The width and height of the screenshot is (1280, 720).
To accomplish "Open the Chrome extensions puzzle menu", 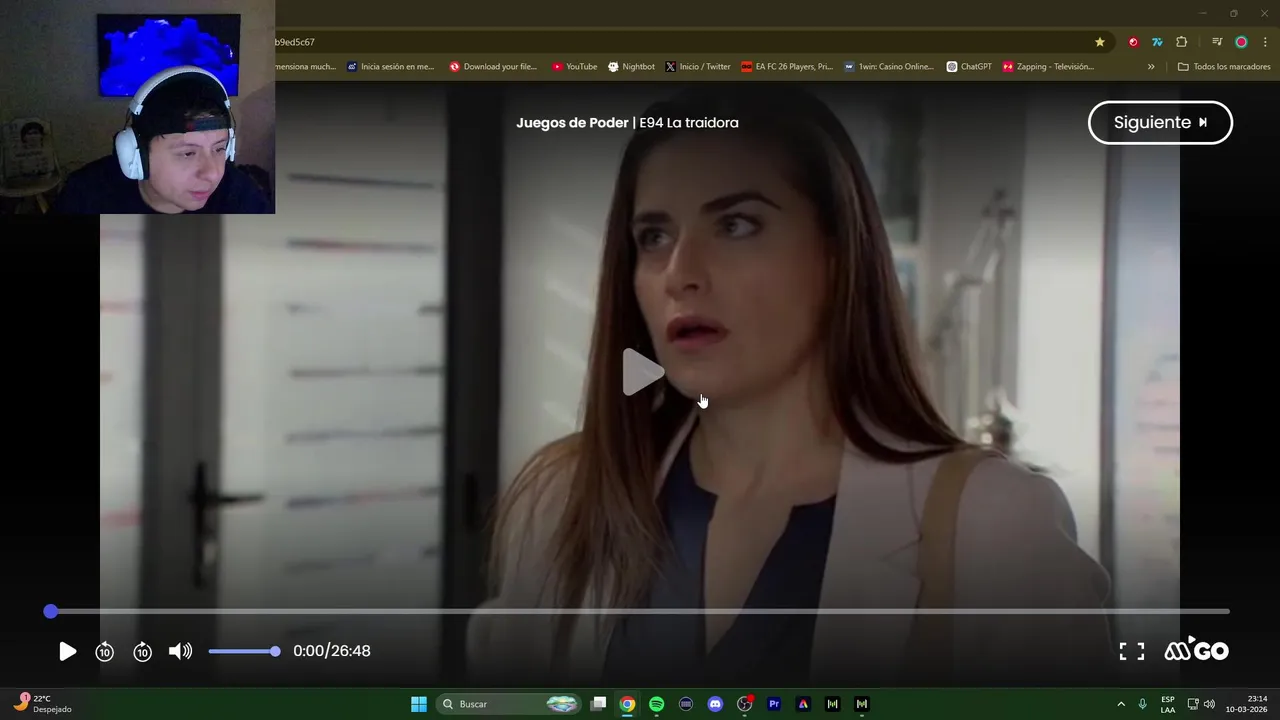I will click(x=1181, y=42).
